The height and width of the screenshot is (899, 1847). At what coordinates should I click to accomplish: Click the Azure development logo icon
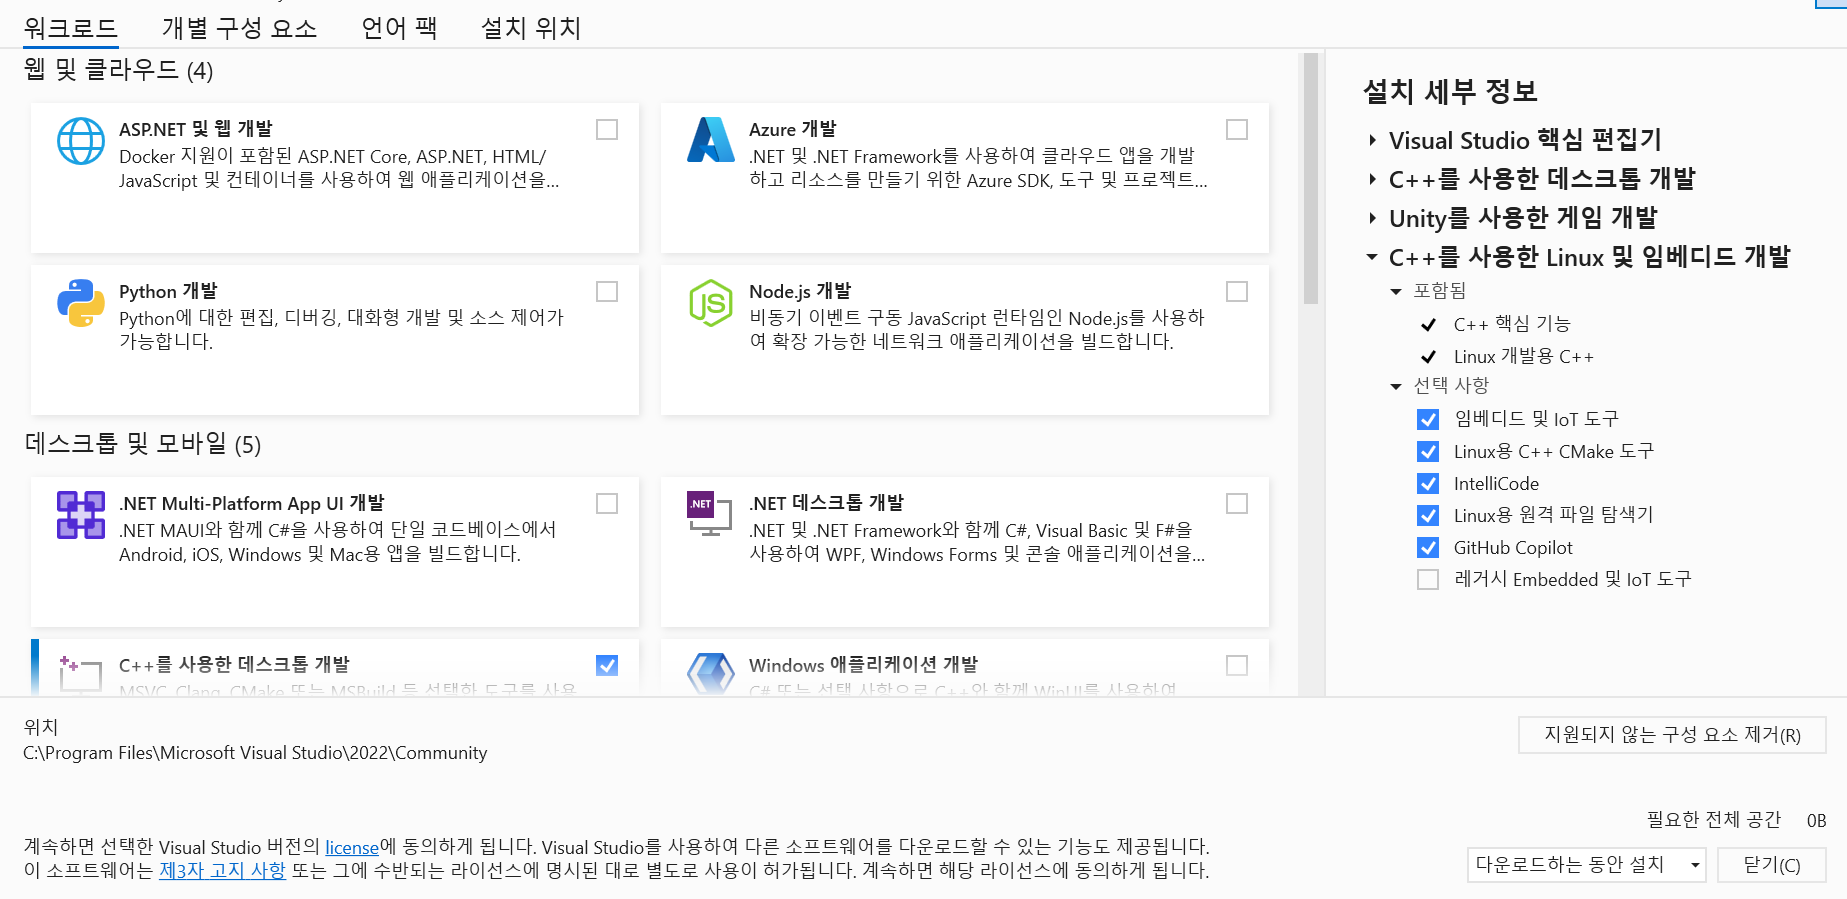[711, 140]
